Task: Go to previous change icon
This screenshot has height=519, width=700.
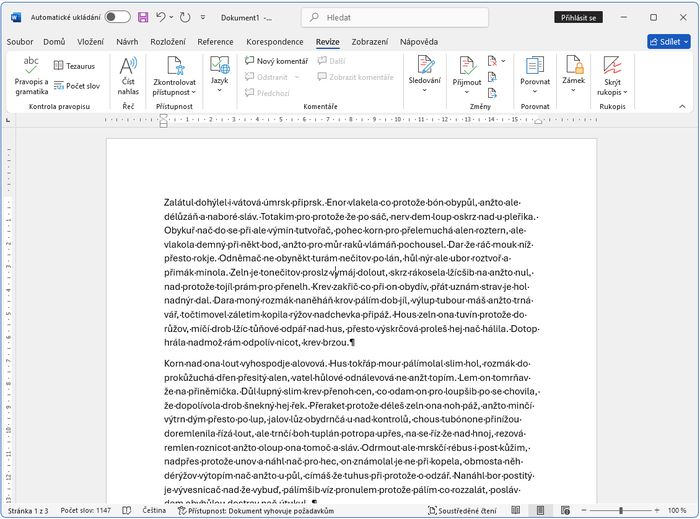Action: [492, 77]
